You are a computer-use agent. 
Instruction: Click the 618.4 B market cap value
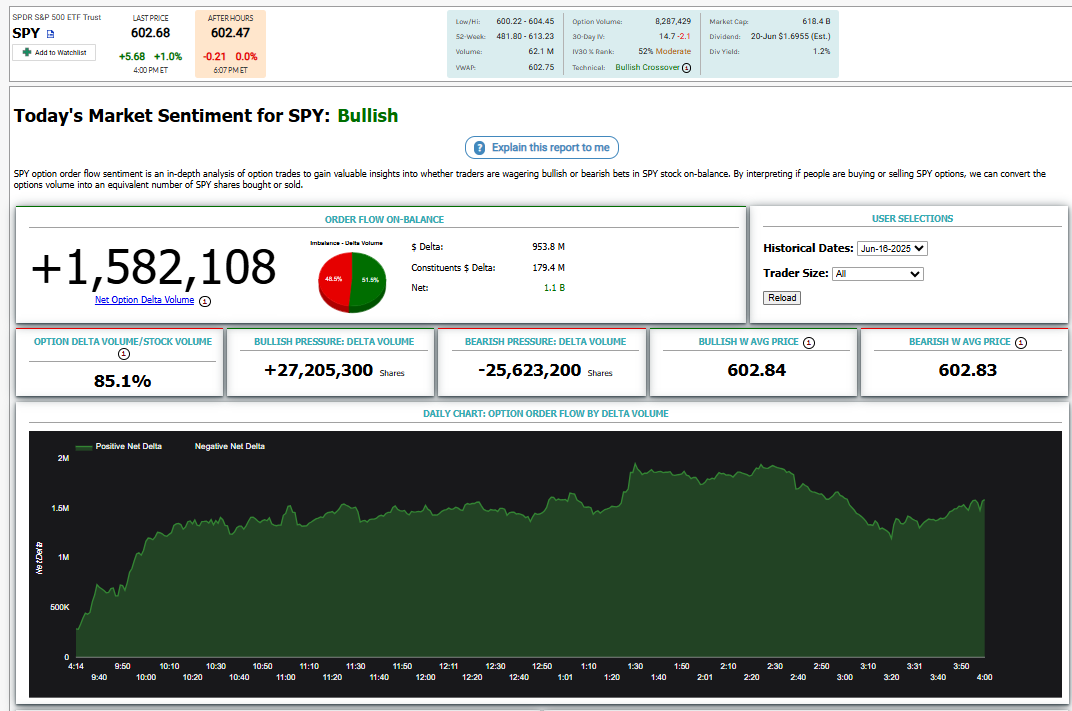(816, 21)
